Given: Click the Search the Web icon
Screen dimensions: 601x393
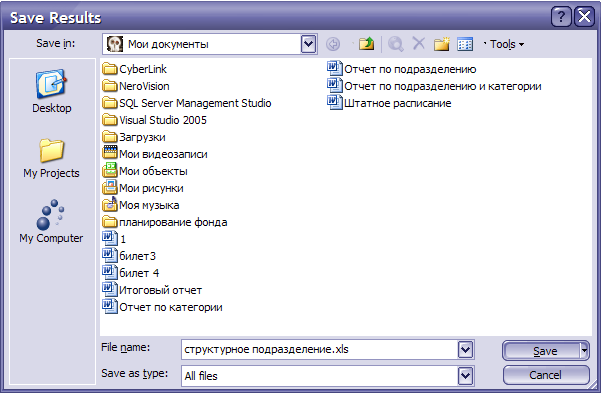Looking at the screenshot, I should coord(396,44).
